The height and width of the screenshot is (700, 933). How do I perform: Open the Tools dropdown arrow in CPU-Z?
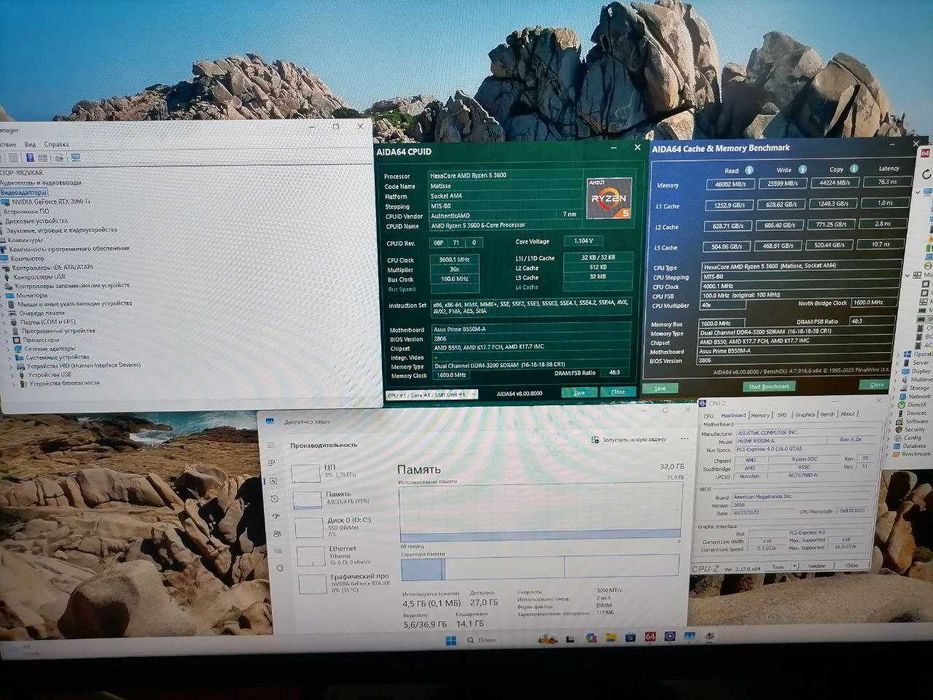tap(793, 566)
